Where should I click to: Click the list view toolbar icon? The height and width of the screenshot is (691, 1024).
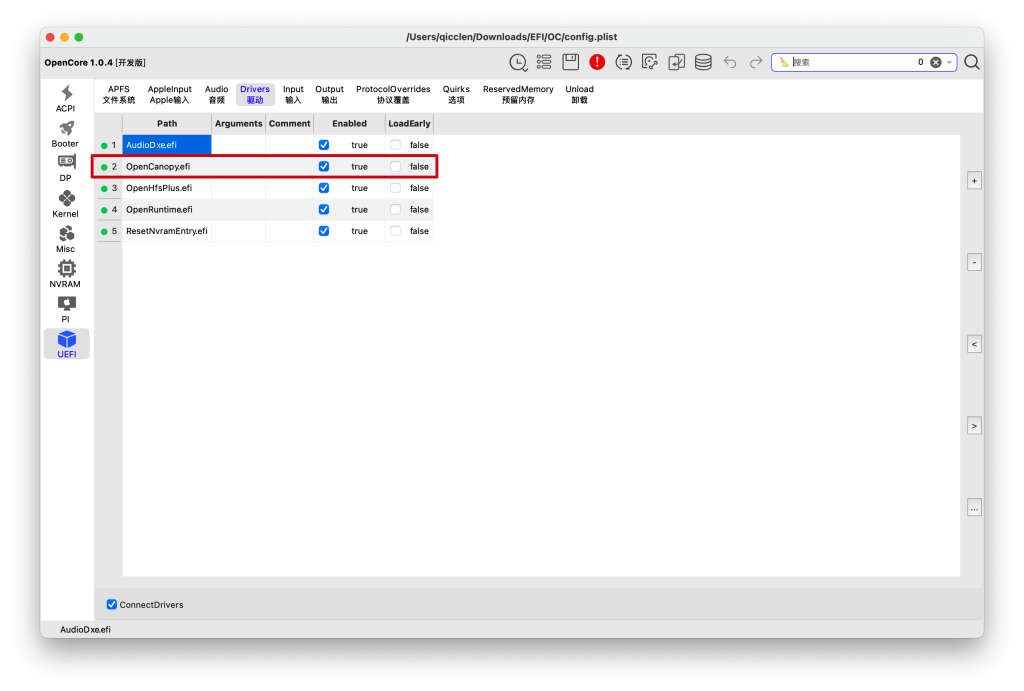544,62
